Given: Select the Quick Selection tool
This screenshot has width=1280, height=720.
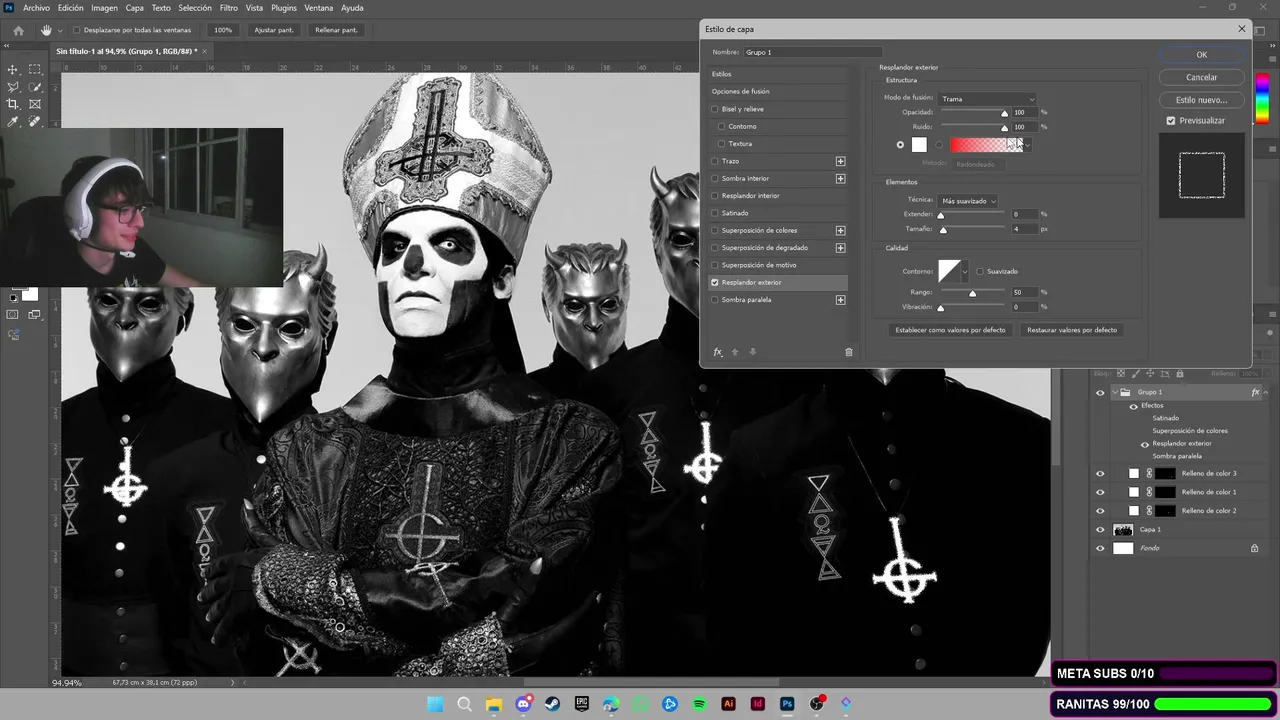Looking at the screenshot, I should (x=35, y=87).
